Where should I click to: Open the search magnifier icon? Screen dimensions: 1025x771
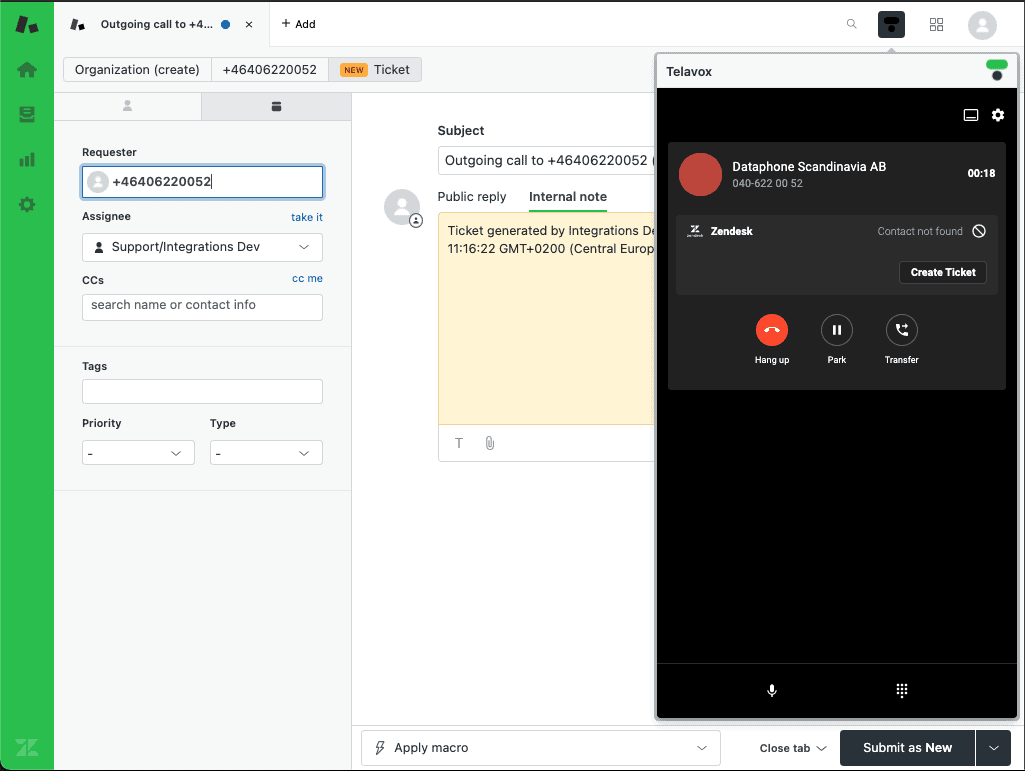click(851, 24)
